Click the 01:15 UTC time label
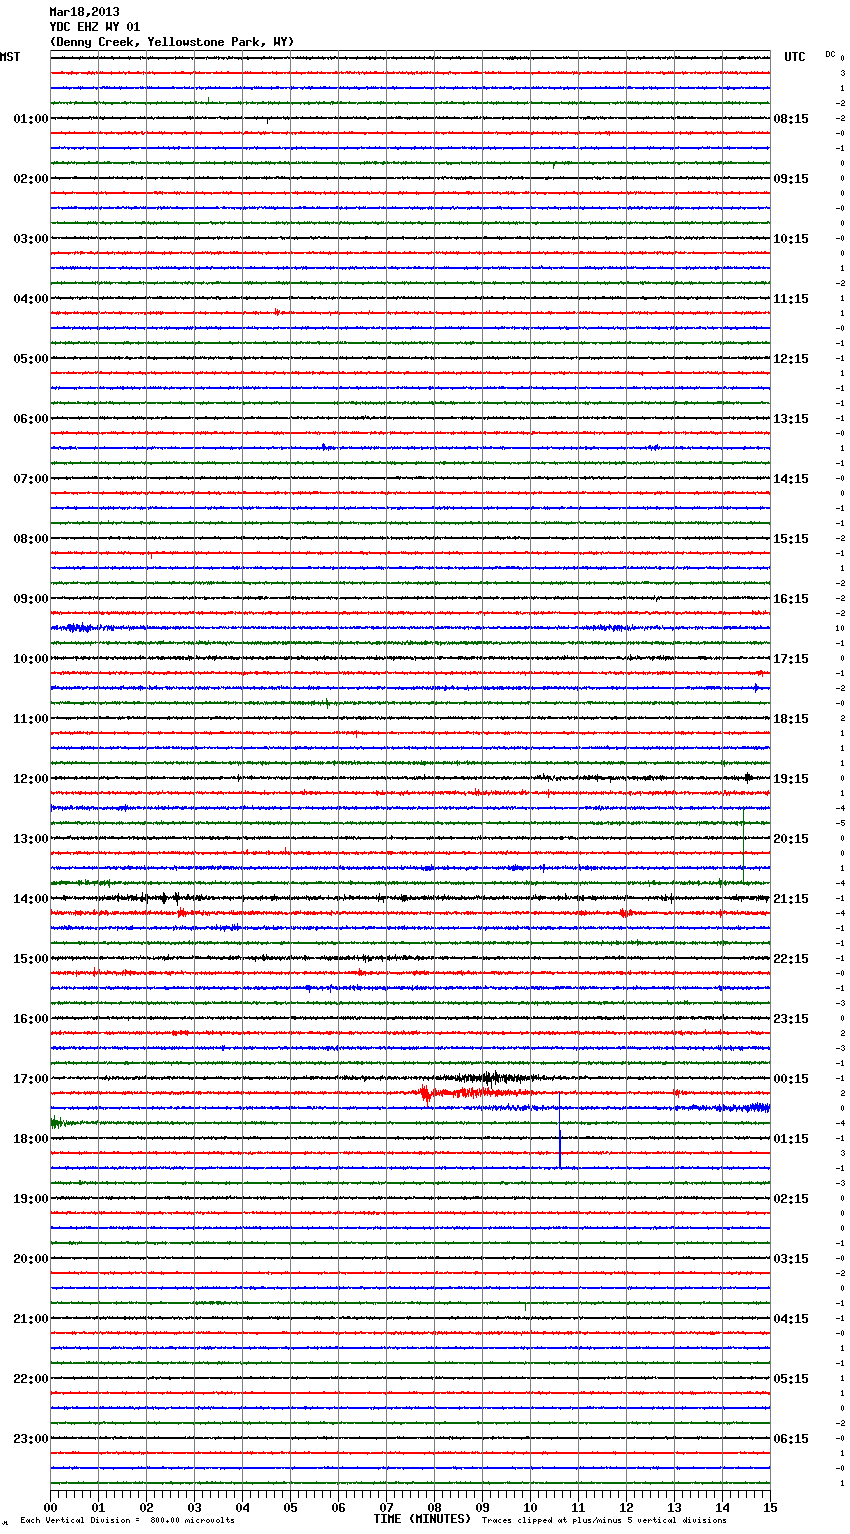850x1534 pixels. (791, 1139)
